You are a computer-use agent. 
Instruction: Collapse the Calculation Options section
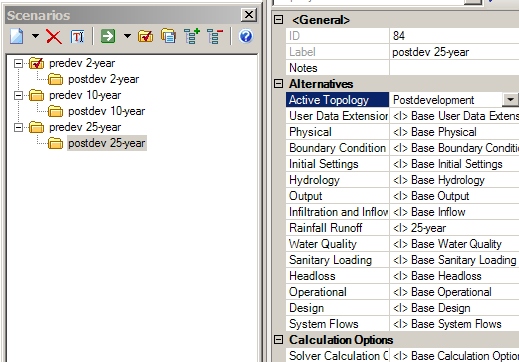tap(278, 340)
